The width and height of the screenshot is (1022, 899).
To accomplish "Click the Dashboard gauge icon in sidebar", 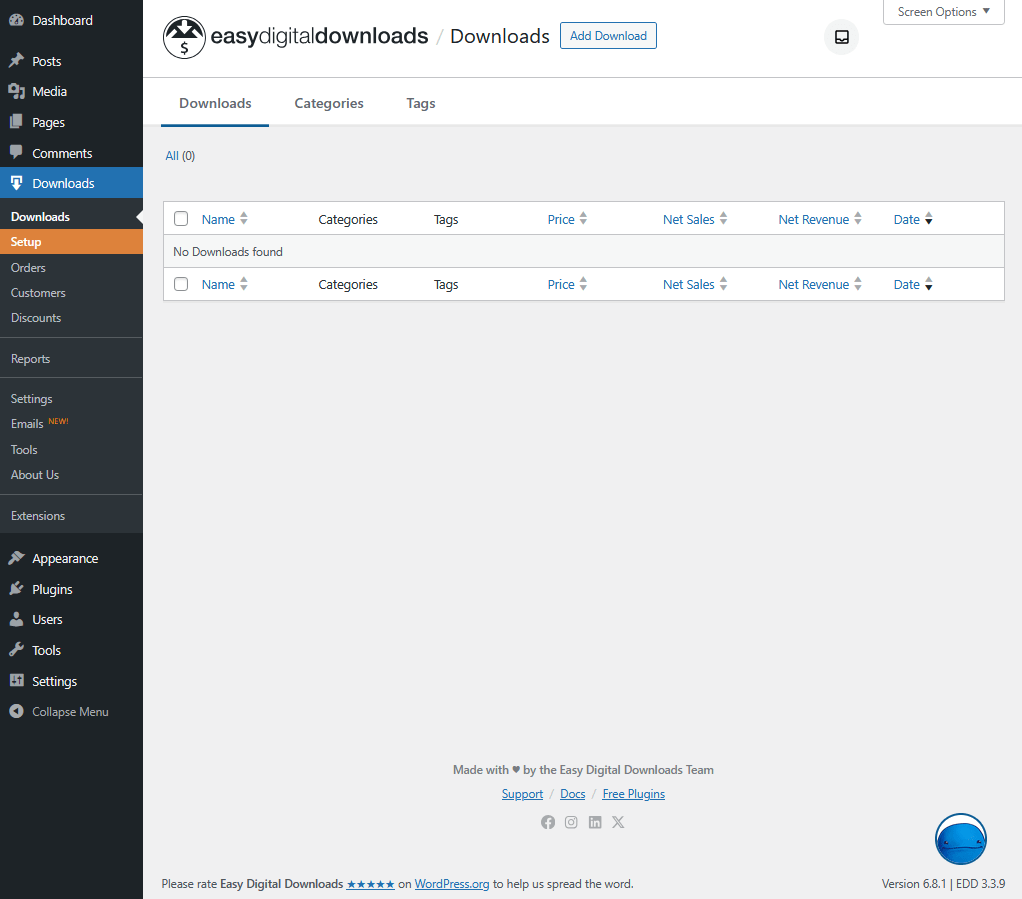I will (16, 20).
